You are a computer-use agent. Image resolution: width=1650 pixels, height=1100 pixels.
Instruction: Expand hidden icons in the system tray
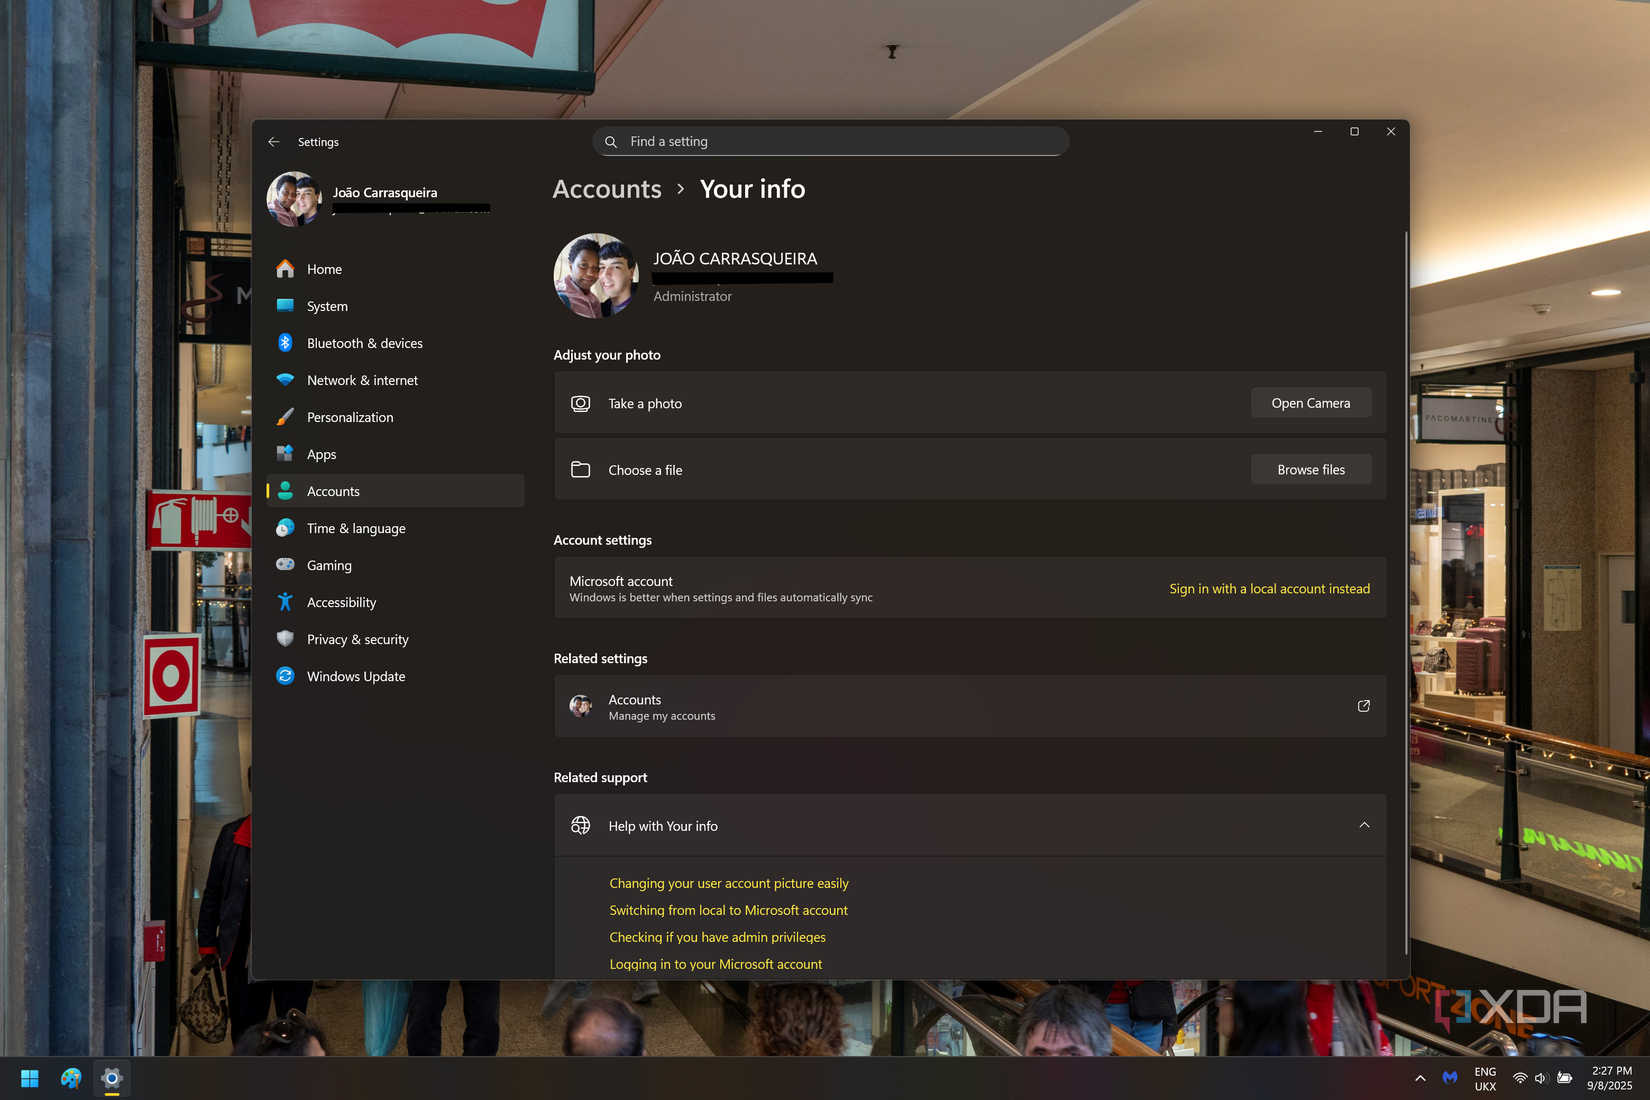pos(1419,1078)
